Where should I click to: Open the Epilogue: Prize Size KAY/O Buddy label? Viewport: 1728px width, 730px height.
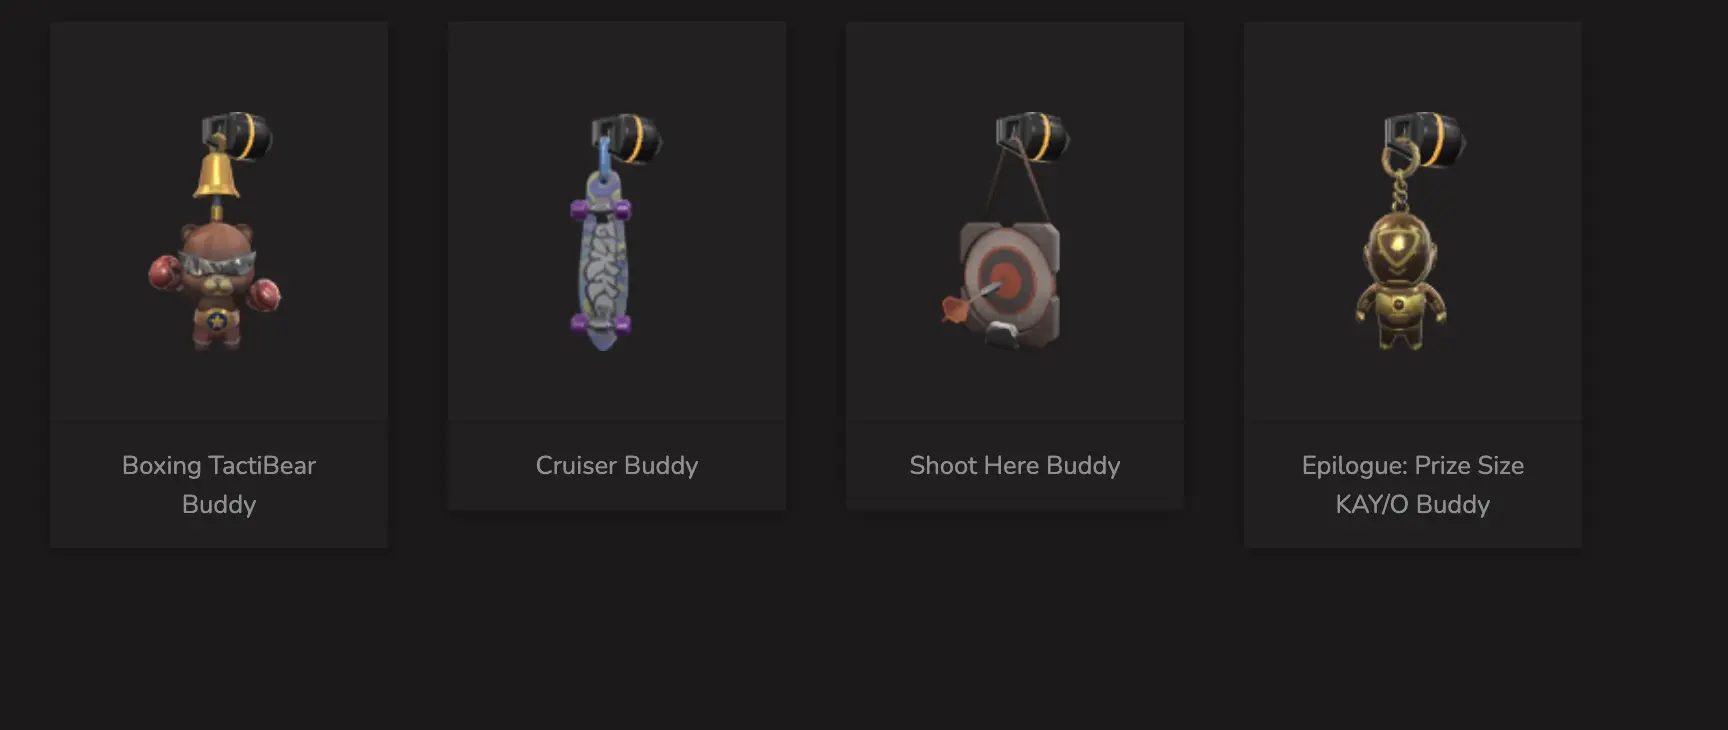[x=1413, y=485]
